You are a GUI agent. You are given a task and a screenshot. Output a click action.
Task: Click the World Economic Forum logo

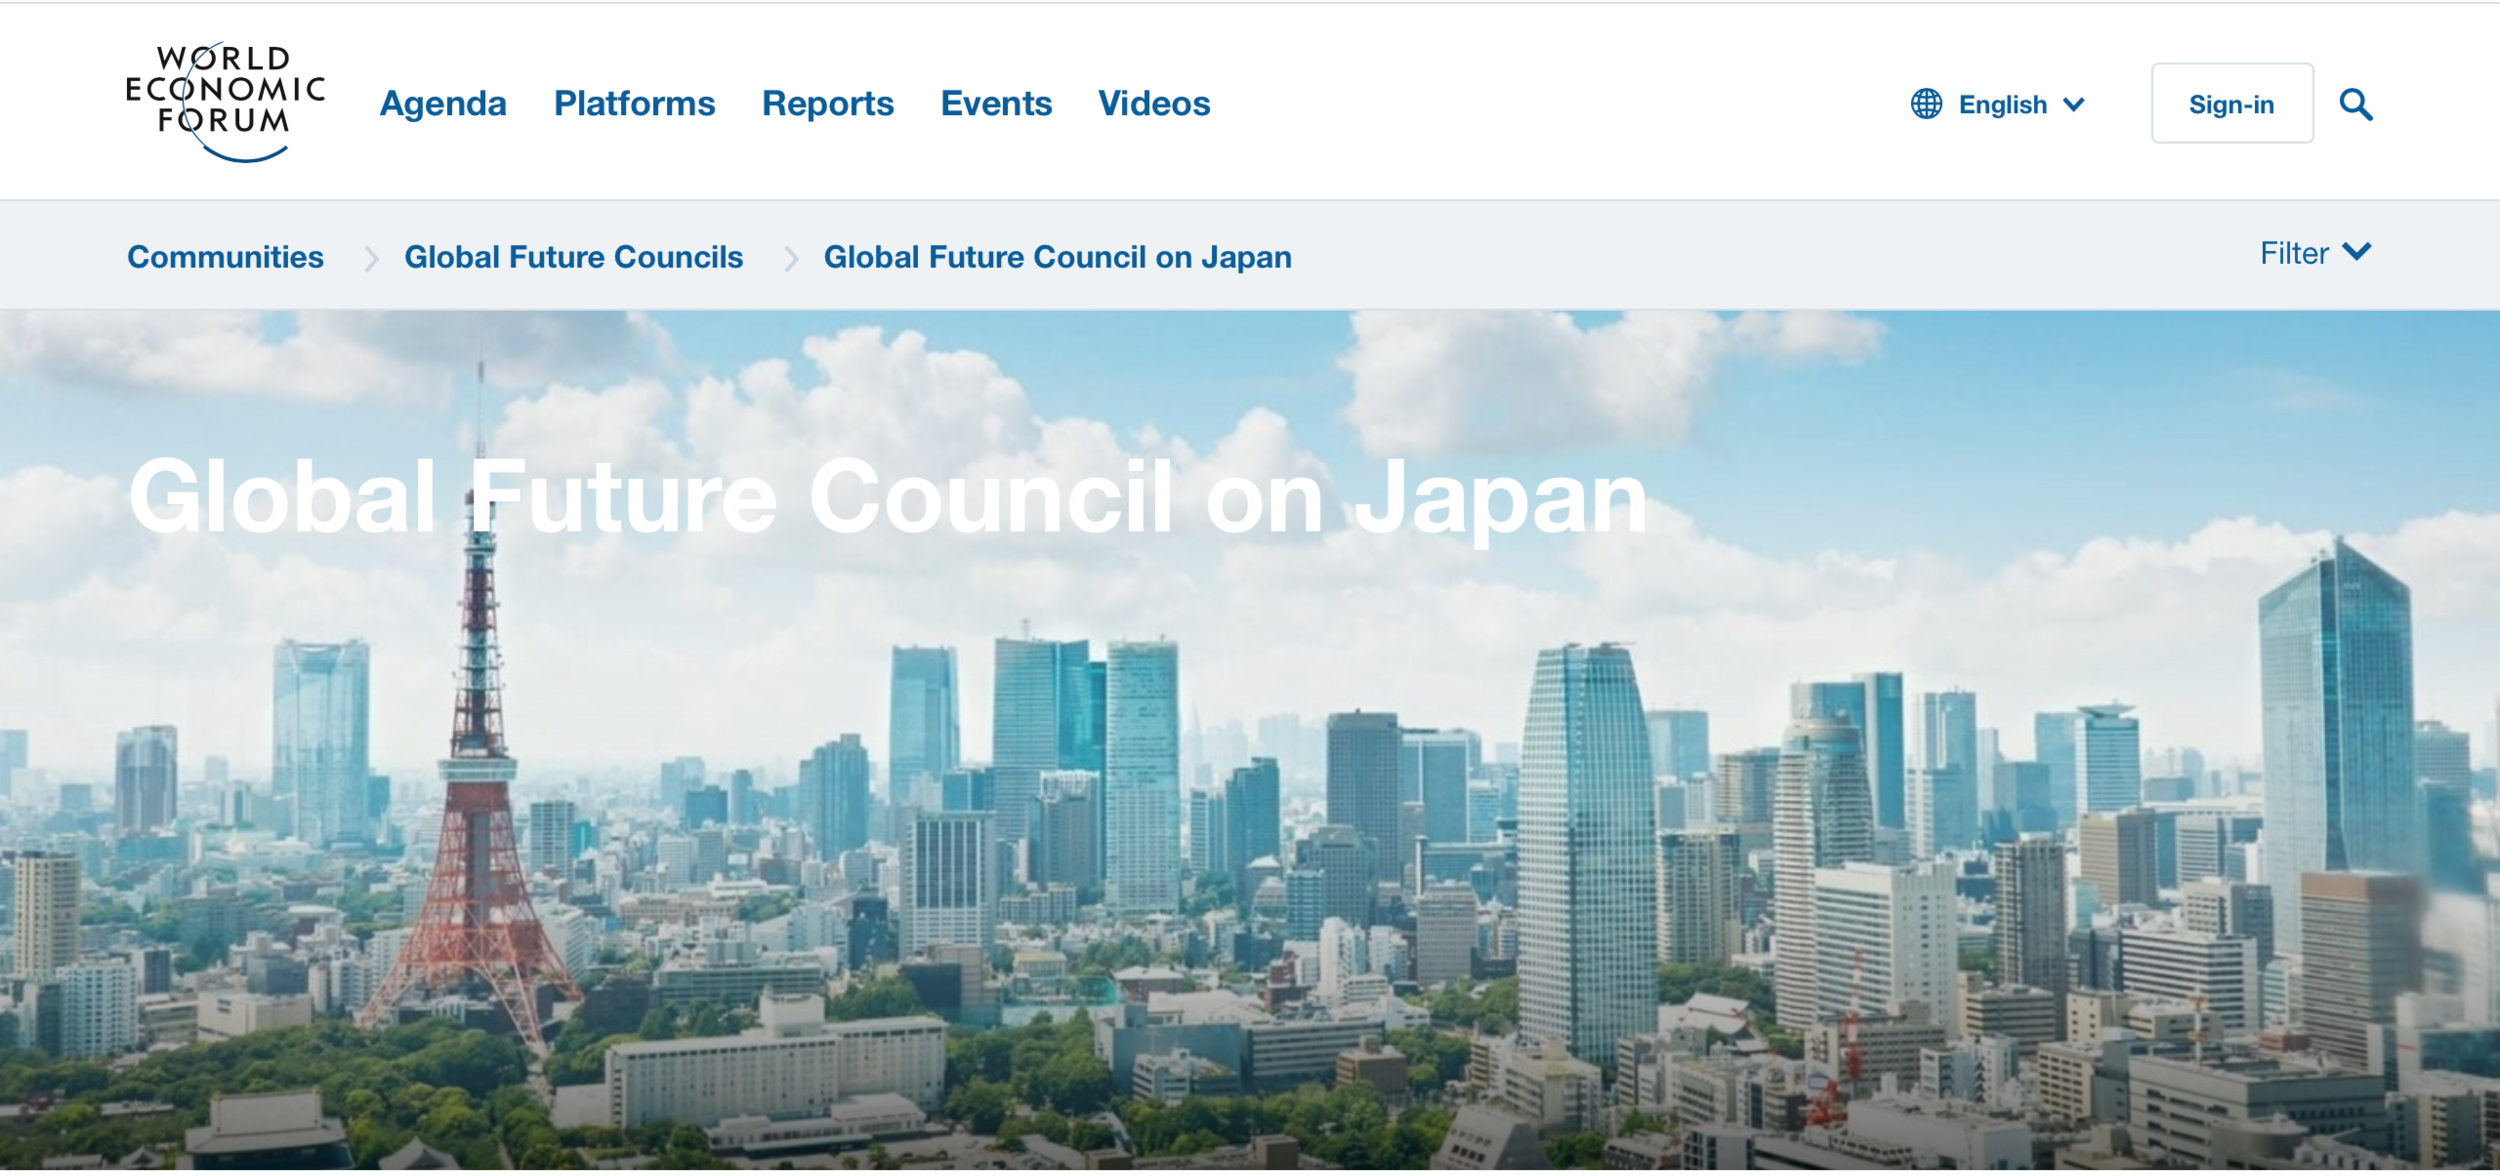click(x=224, y=101)
